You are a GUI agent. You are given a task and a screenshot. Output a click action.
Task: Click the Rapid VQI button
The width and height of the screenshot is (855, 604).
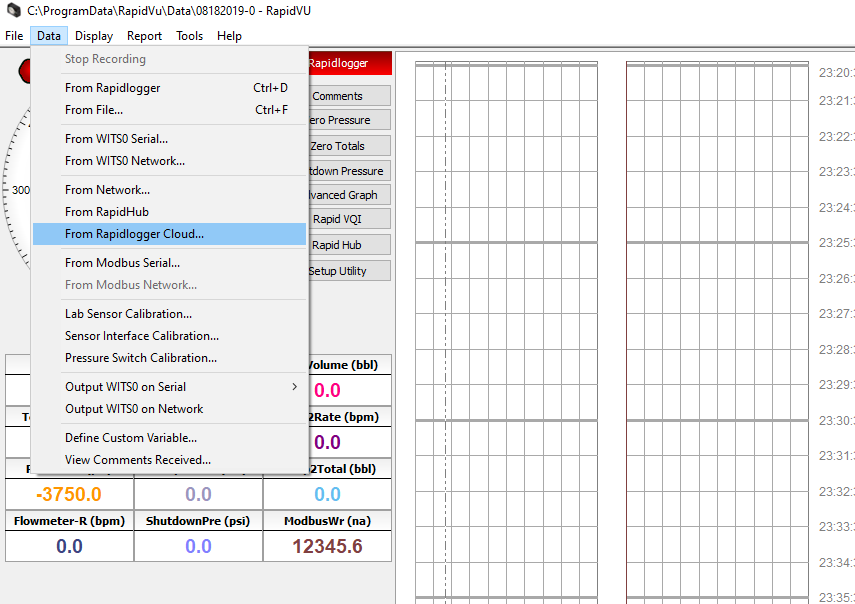pos(338,219)
